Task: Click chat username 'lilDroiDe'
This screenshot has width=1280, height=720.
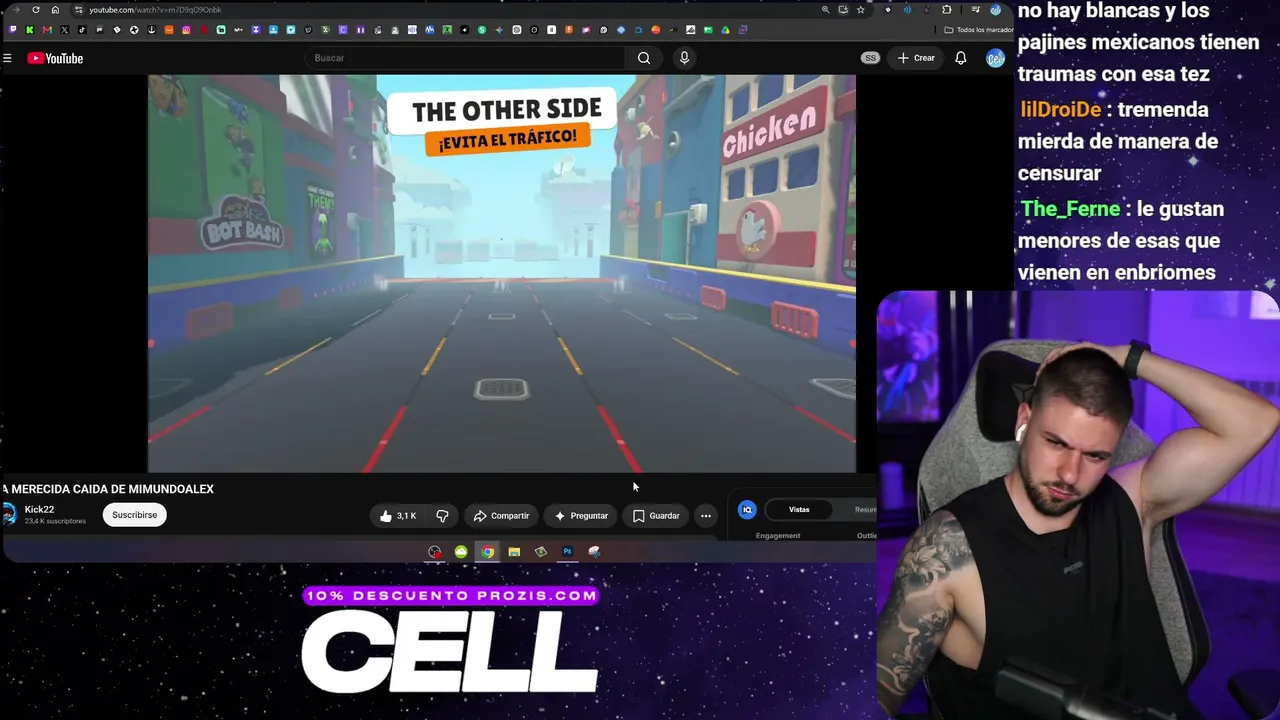Action: click(x=1061, y=109)
